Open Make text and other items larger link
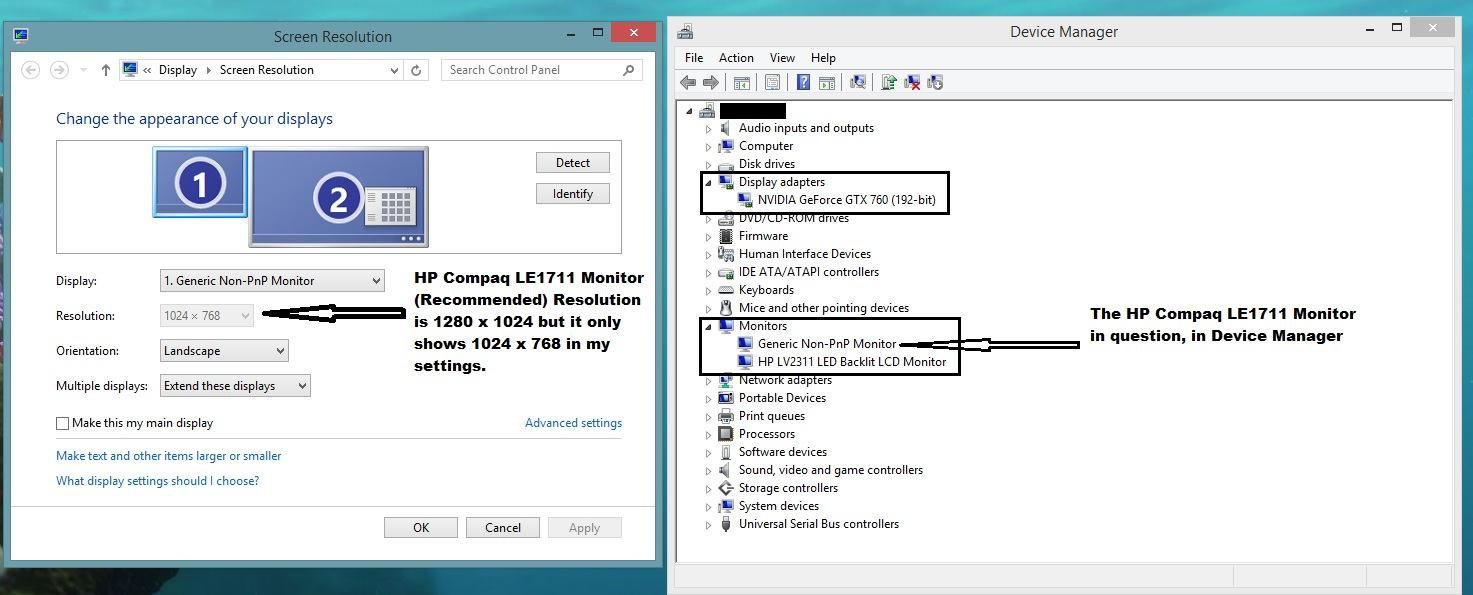This screenshot has width=1473, height=595. click(x=168, y=456)
